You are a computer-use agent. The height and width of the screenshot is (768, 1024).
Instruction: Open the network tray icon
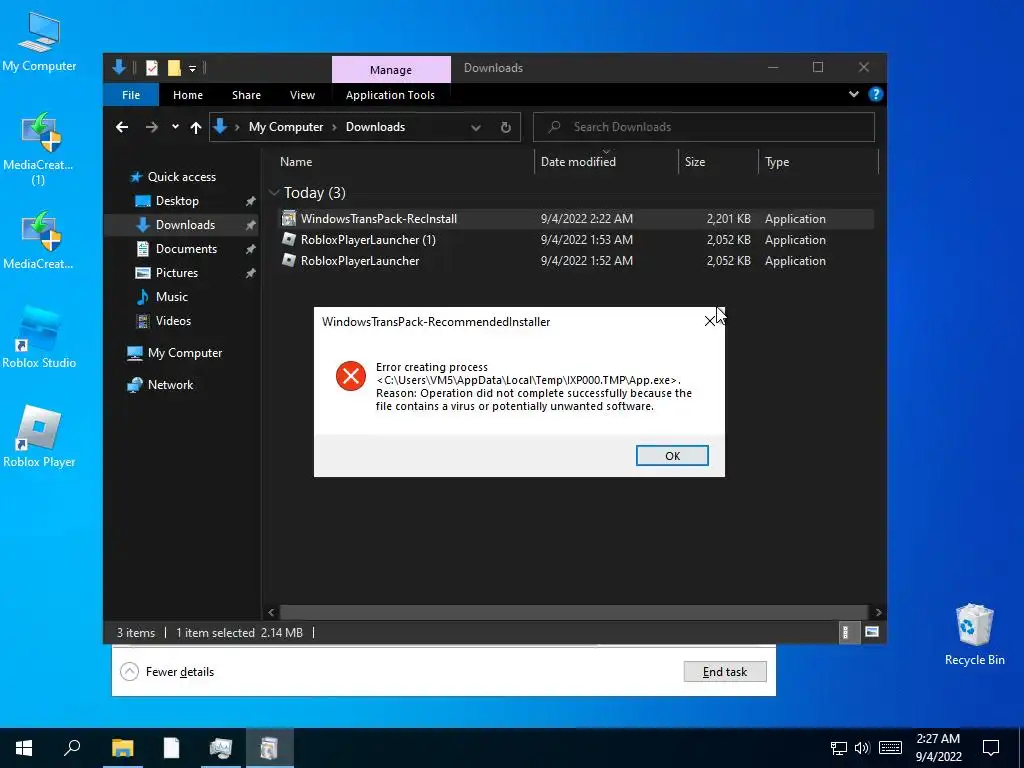[x=839, y=748]
